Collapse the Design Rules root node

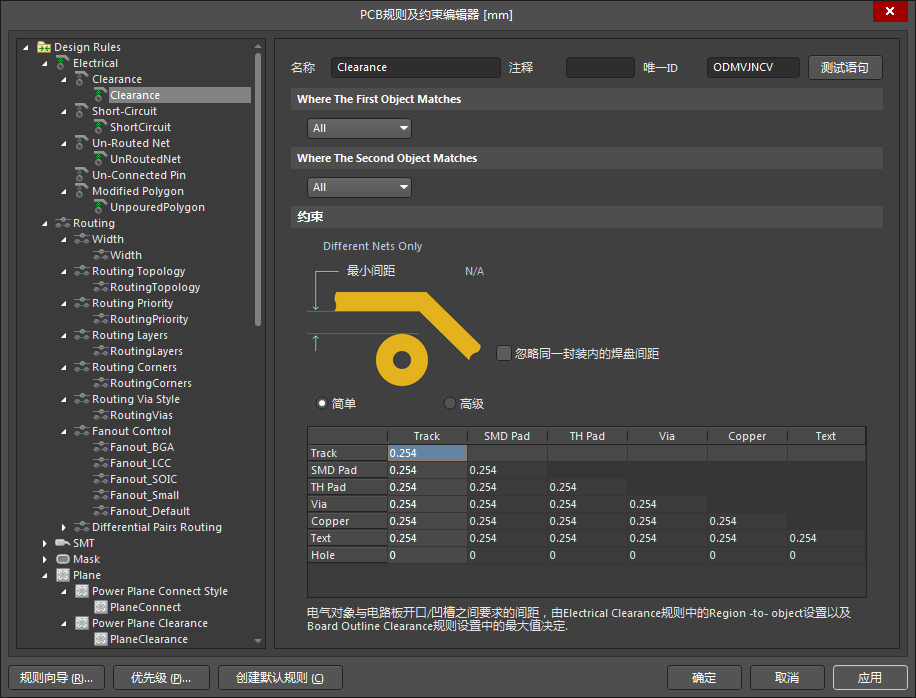tap(26, 47)
